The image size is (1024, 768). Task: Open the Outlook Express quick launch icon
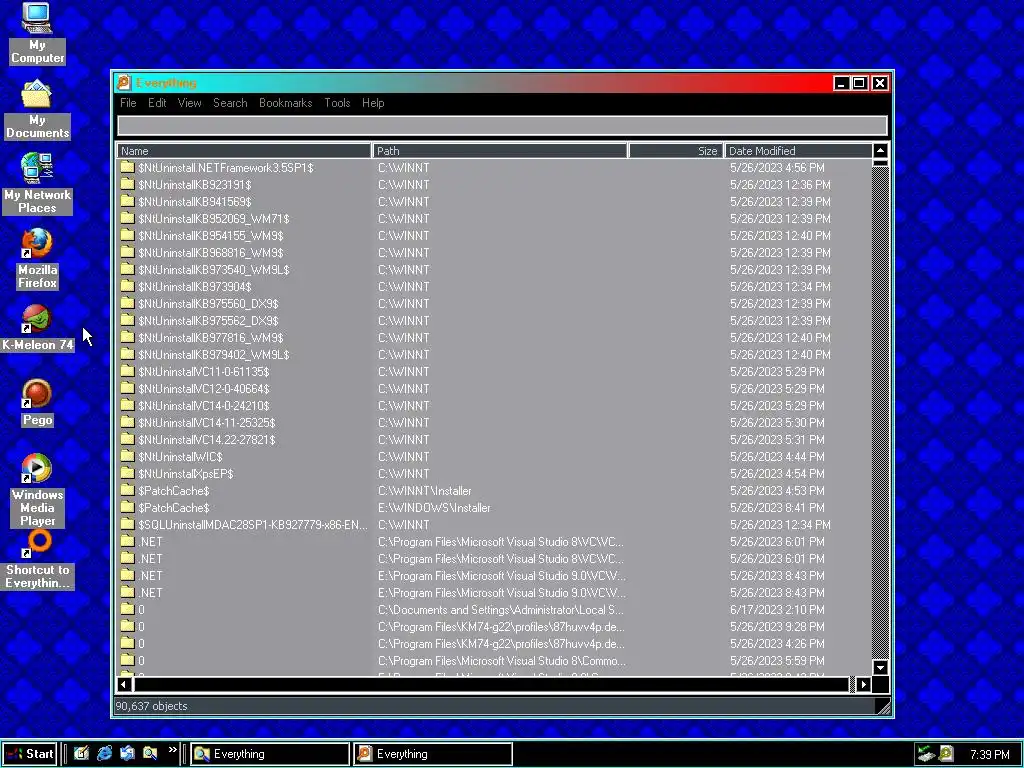pyautogui.click(x=127, y=753)
